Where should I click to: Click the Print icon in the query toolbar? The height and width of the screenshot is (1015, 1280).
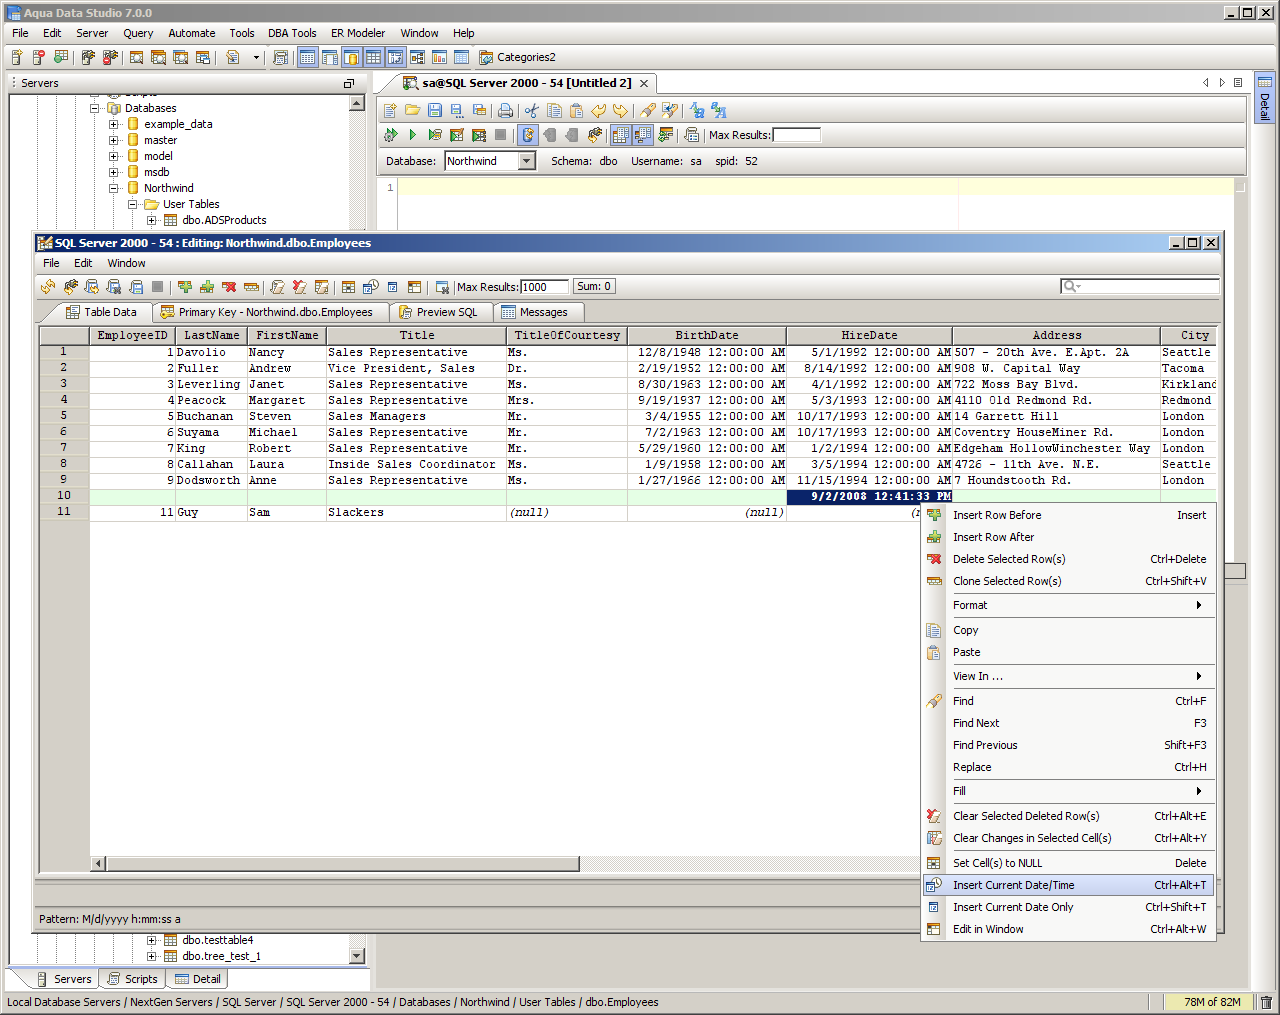(x=506, y=110)
